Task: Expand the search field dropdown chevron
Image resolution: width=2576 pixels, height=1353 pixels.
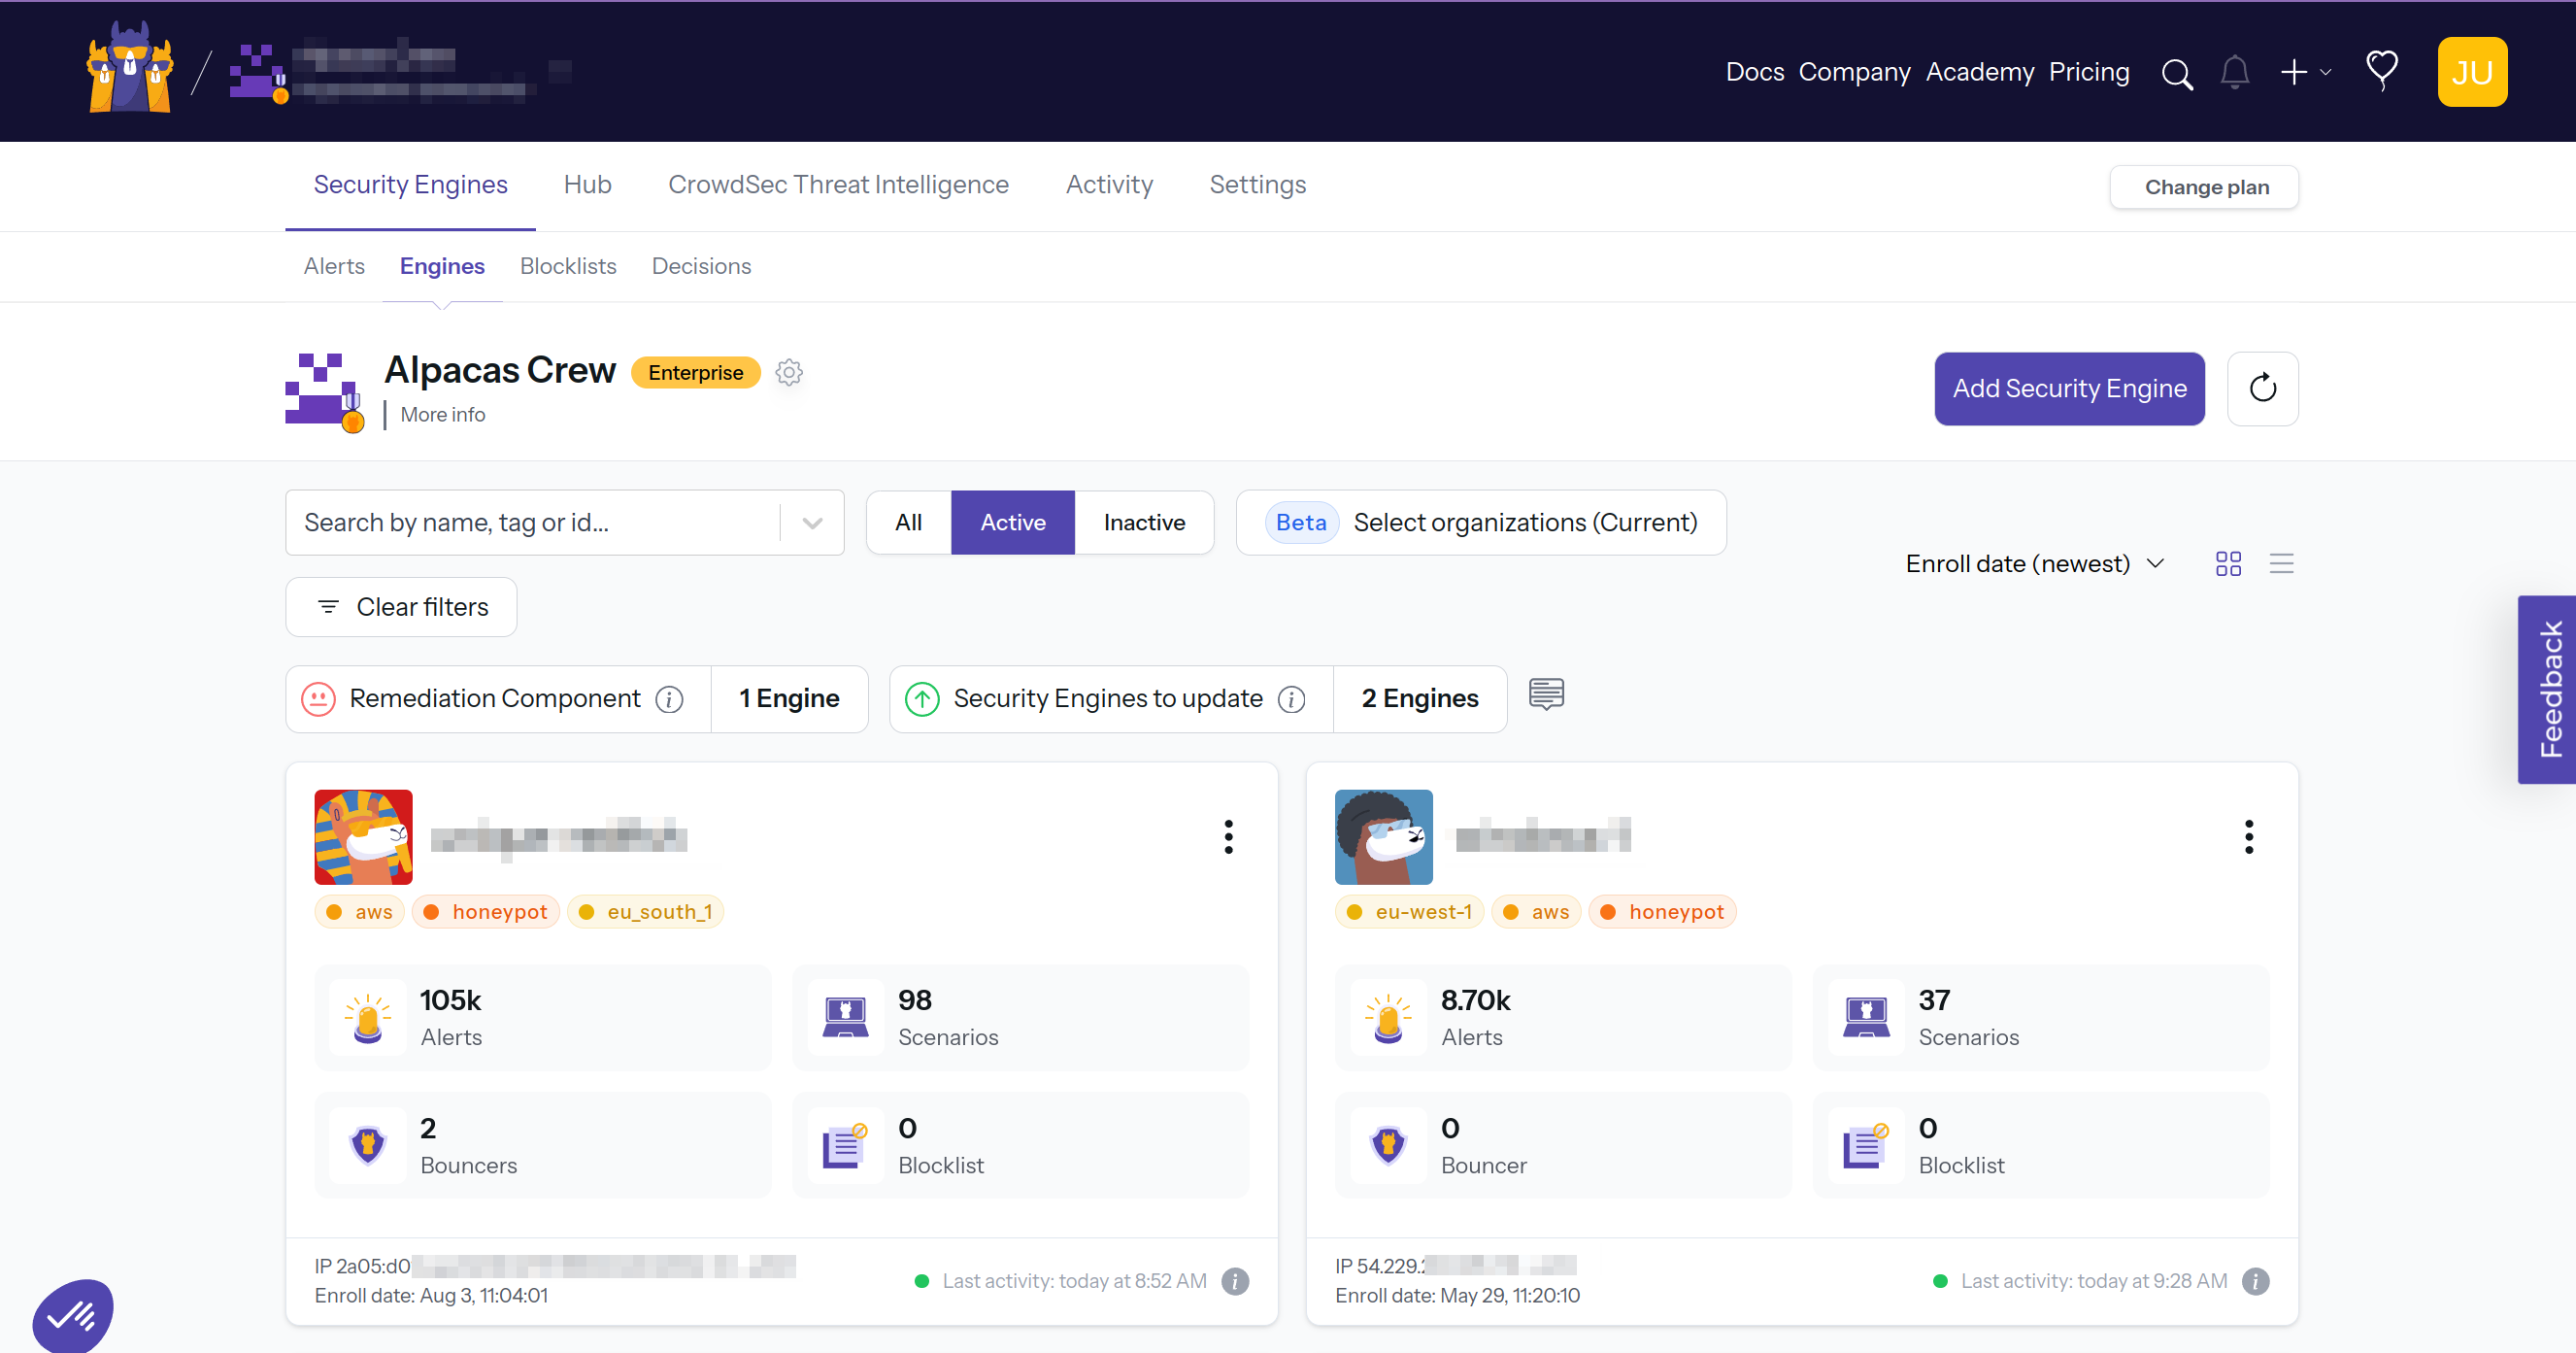Action: [812, 523]
